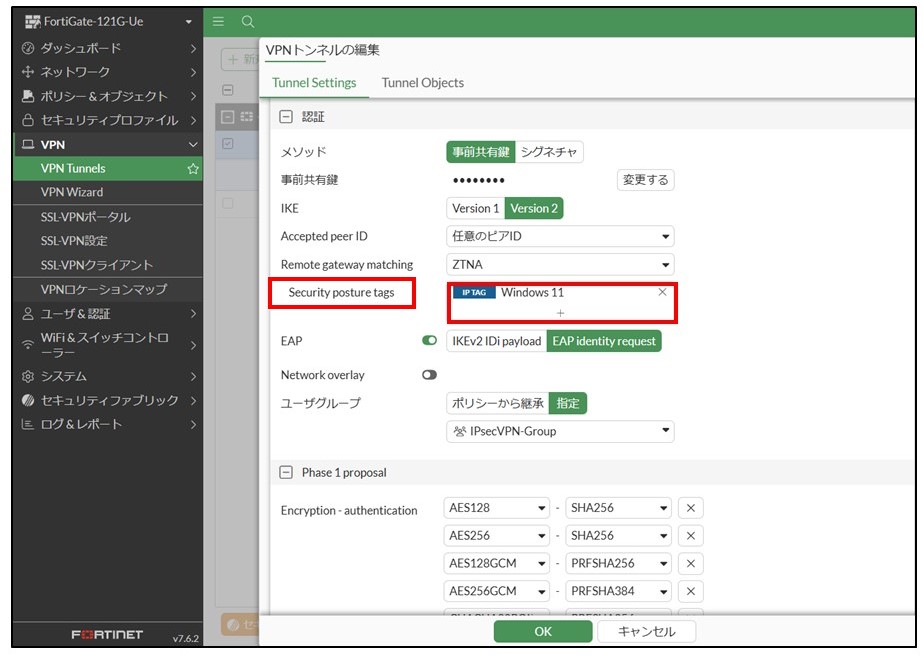Delete the AES128 SHA256 proposal row
This screenshot has height=656, width=923.
point(690,508)
